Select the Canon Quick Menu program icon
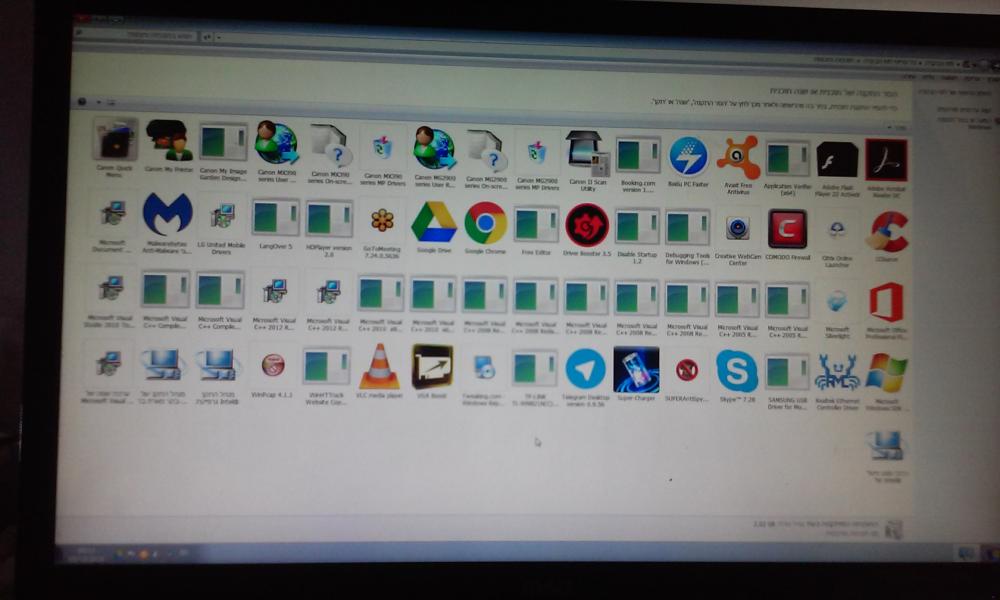 click(x=115, y=140)
